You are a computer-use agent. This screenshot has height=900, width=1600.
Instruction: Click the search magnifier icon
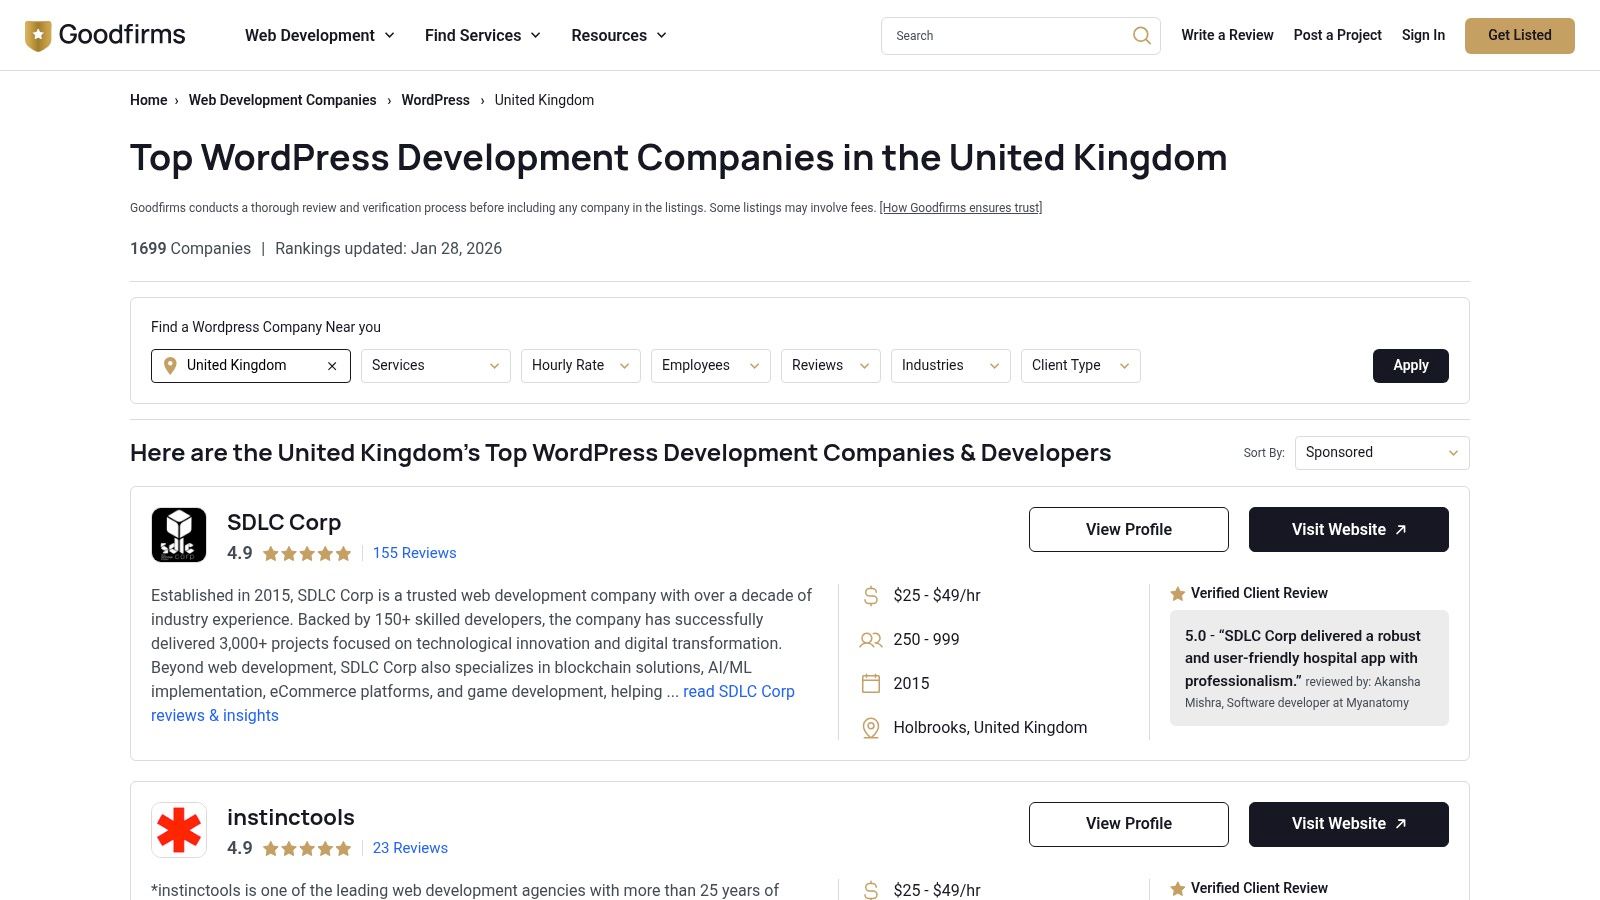pyautogui.click(x=1141, y=35)
